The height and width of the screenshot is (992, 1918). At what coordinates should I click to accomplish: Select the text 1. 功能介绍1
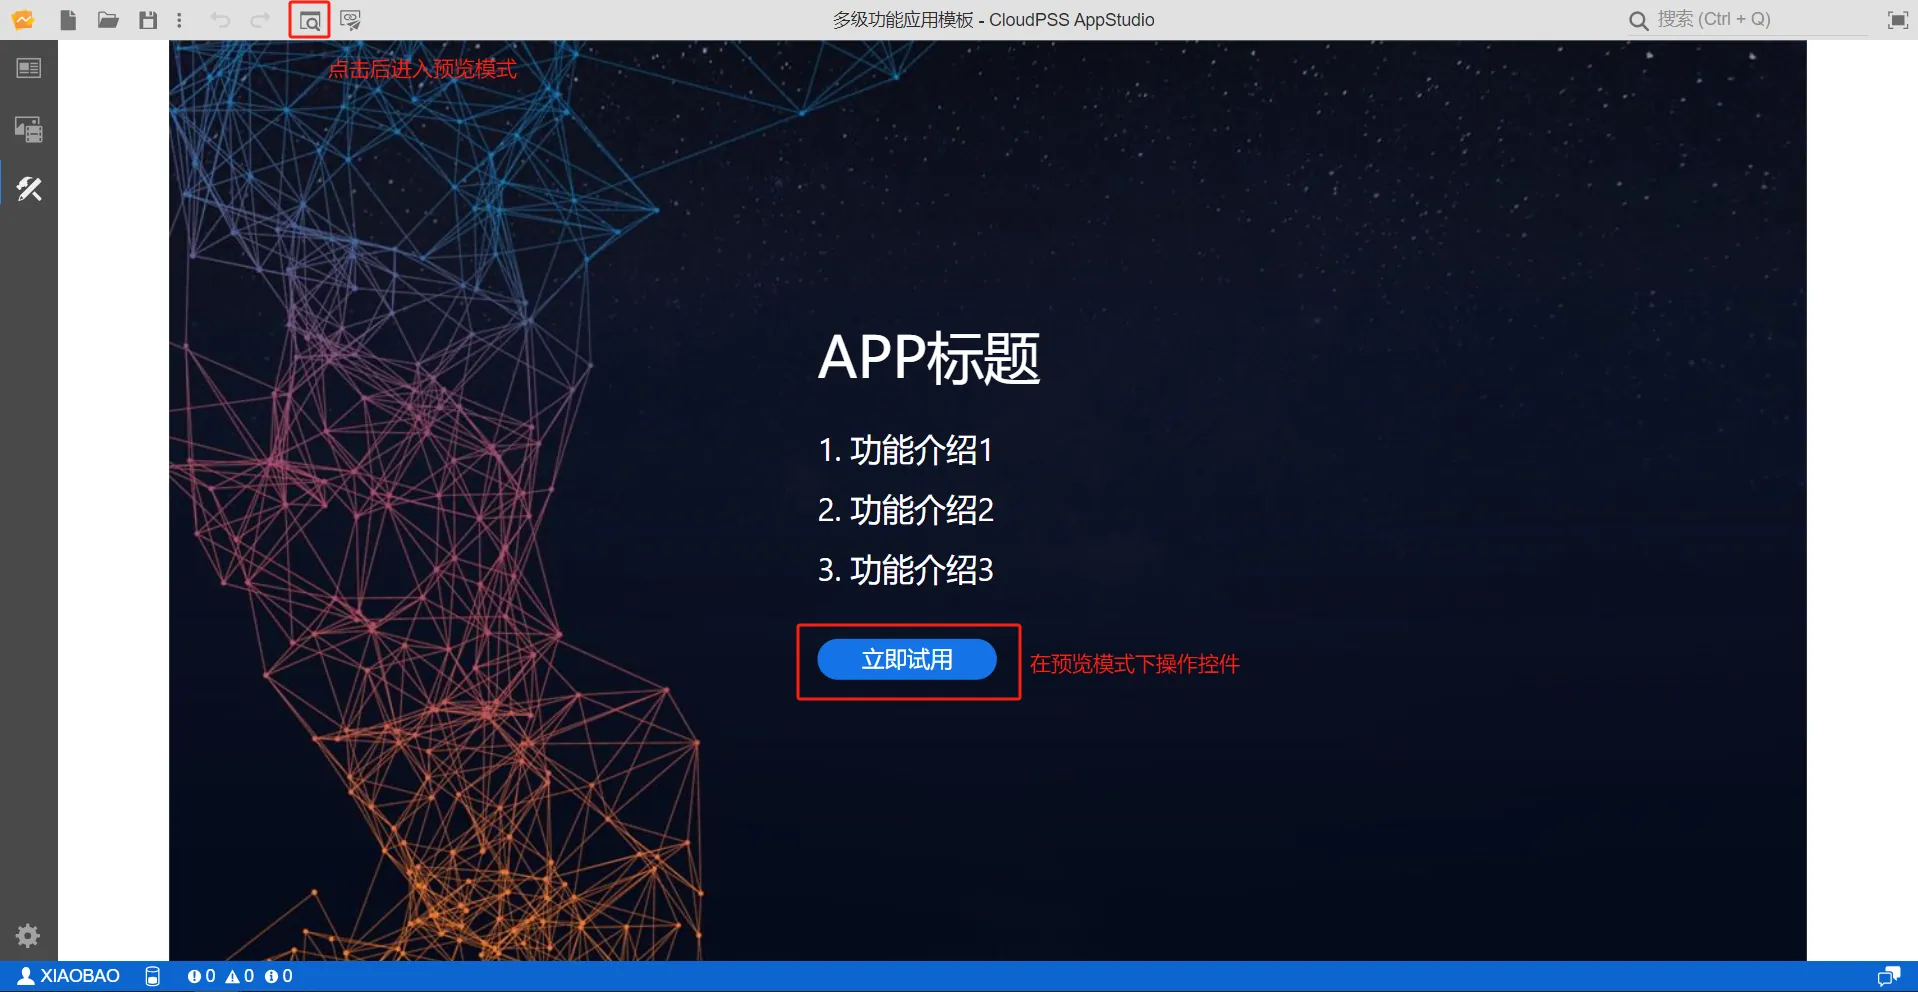point(905,450)
